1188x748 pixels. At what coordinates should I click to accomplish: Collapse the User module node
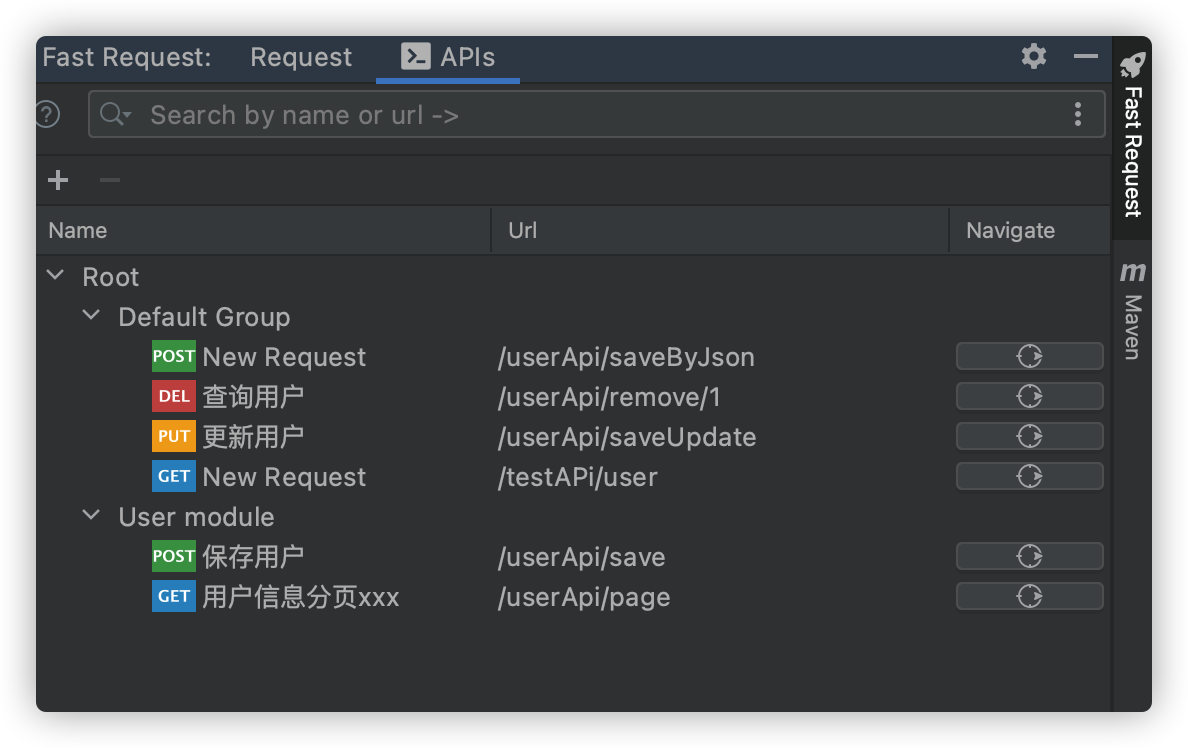[91, 515]
